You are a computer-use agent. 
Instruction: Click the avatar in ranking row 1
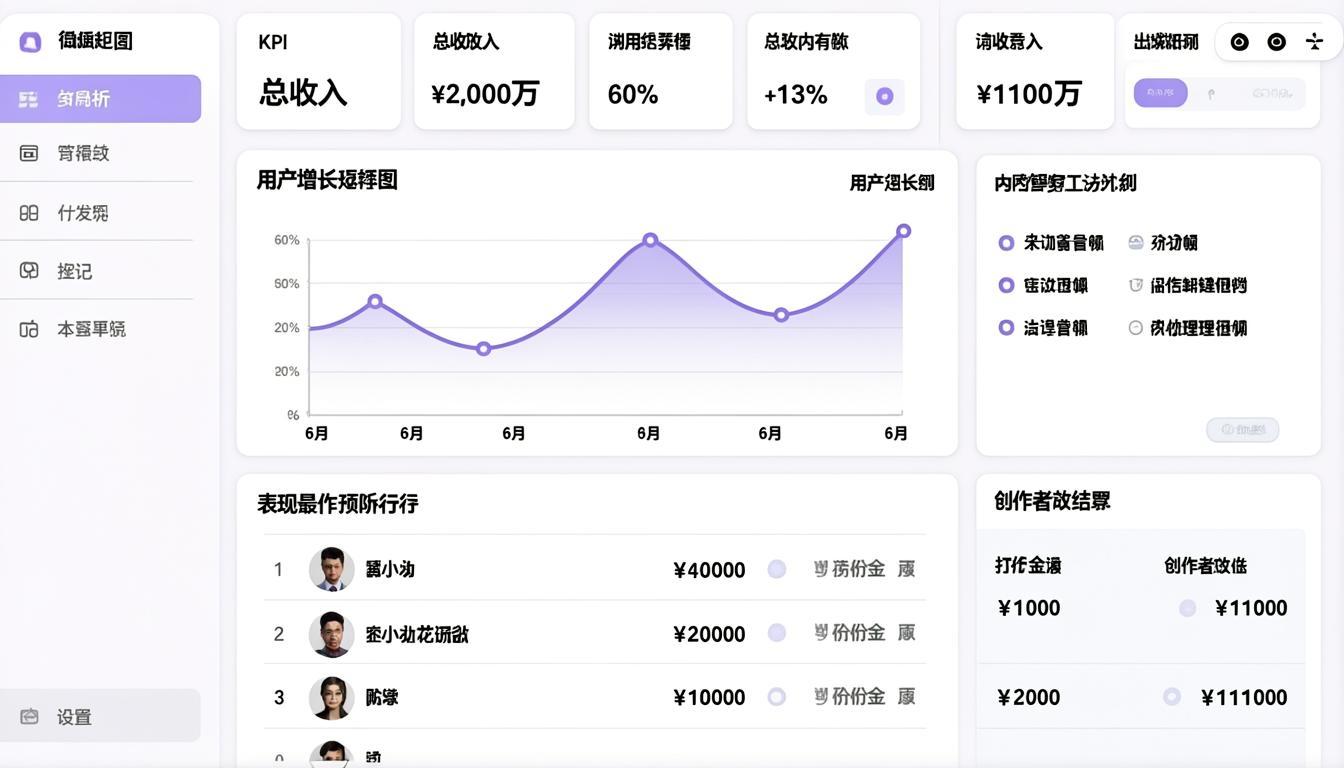pyautogui.click(x=331, y=569)
